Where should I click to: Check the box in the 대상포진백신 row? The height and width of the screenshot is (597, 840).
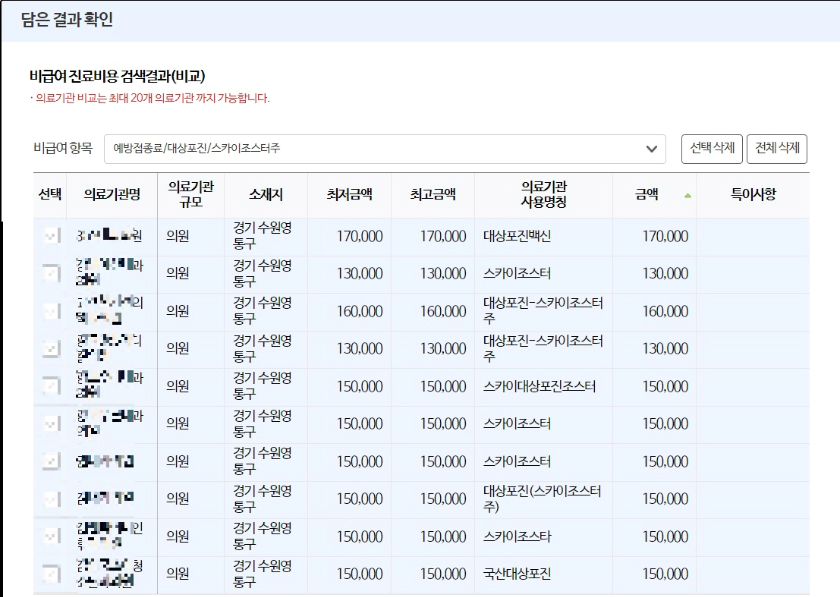(x=51, y=236)
